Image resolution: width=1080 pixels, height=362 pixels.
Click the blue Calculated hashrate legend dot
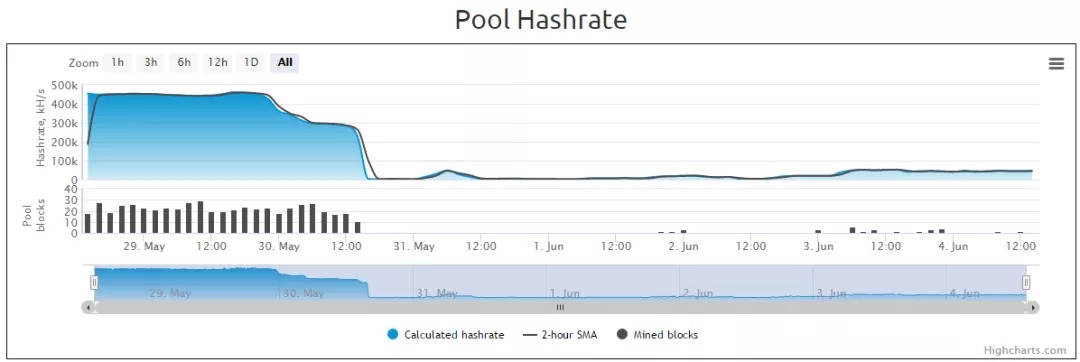click(x=393, y=335)
